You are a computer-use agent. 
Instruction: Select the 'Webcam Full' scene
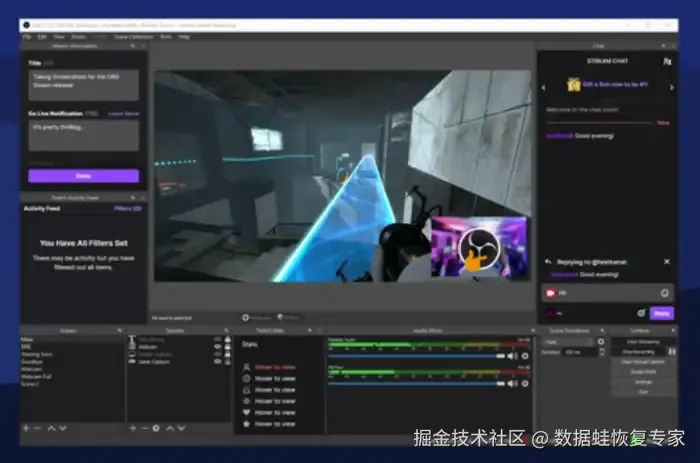coord(36,376)
